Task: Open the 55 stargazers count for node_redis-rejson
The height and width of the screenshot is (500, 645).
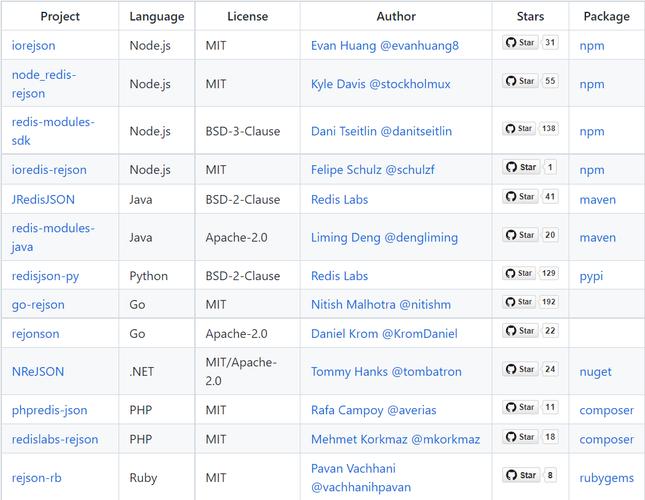Action: pos(550,81)
